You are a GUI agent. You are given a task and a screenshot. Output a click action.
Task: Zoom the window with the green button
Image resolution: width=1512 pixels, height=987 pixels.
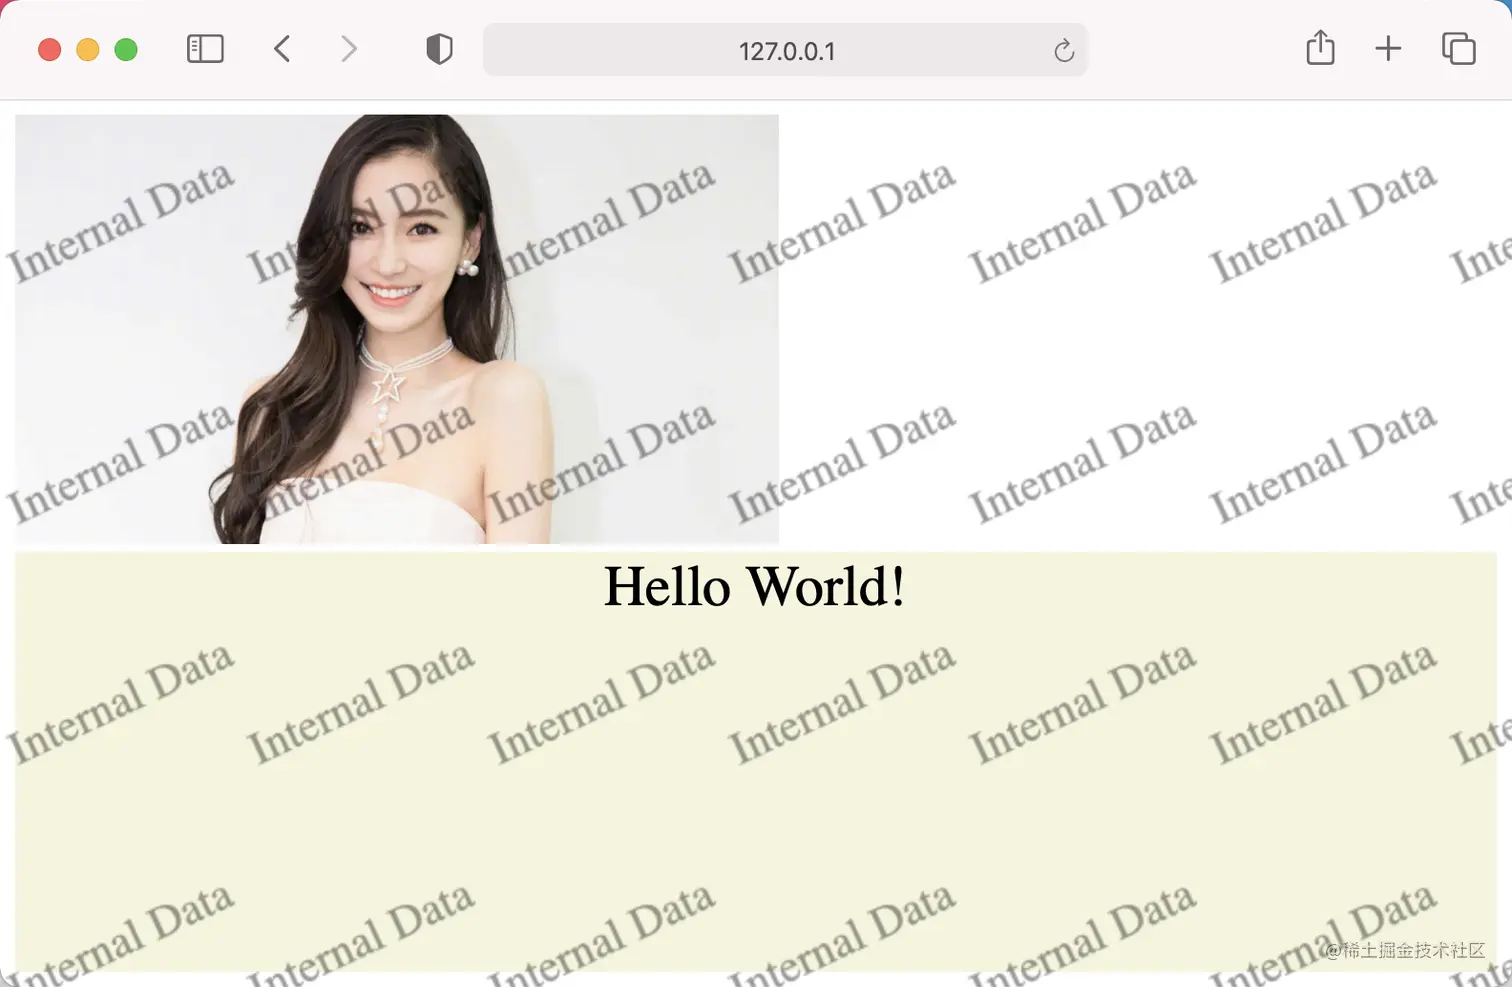[x=126, y=50]
